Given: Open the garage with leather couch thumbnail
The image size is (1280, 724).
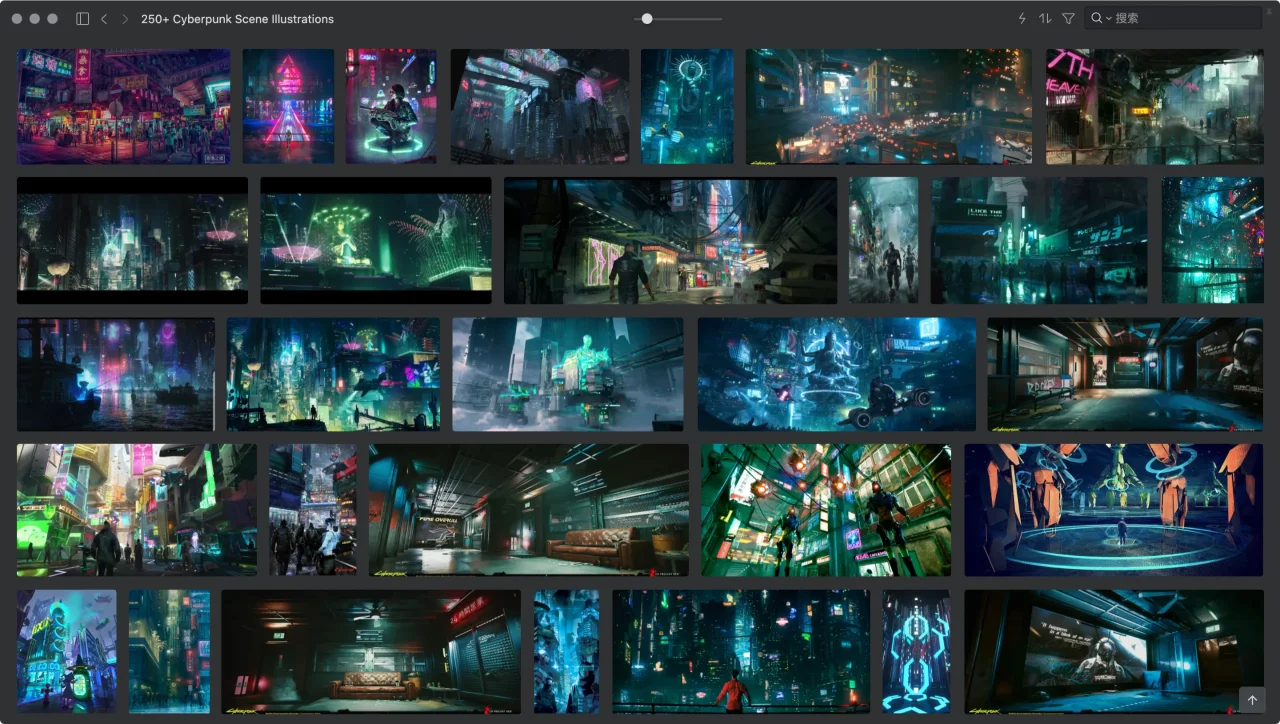Looking at the screenshot, I should coord(529,510).
